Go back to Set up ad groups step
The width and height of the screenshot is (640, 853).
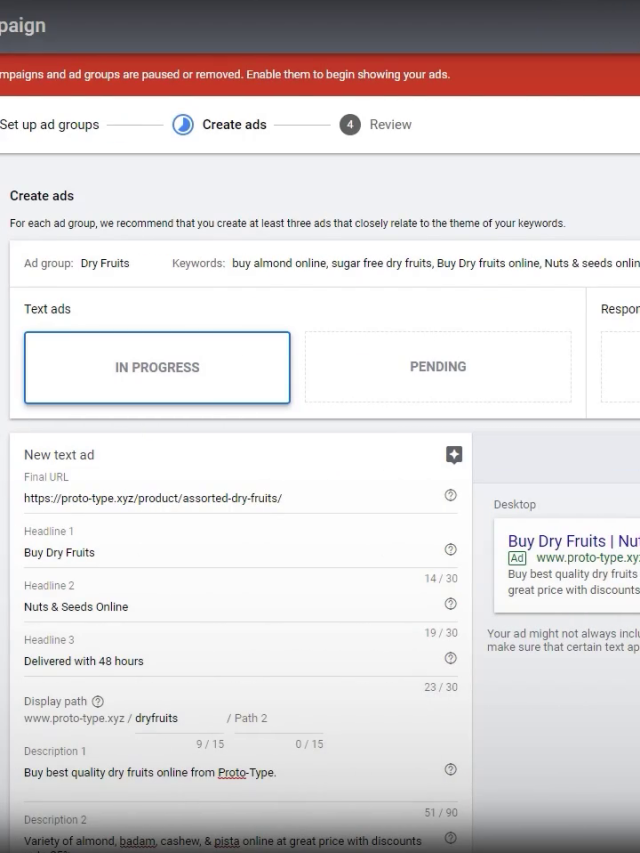[50, 125]
